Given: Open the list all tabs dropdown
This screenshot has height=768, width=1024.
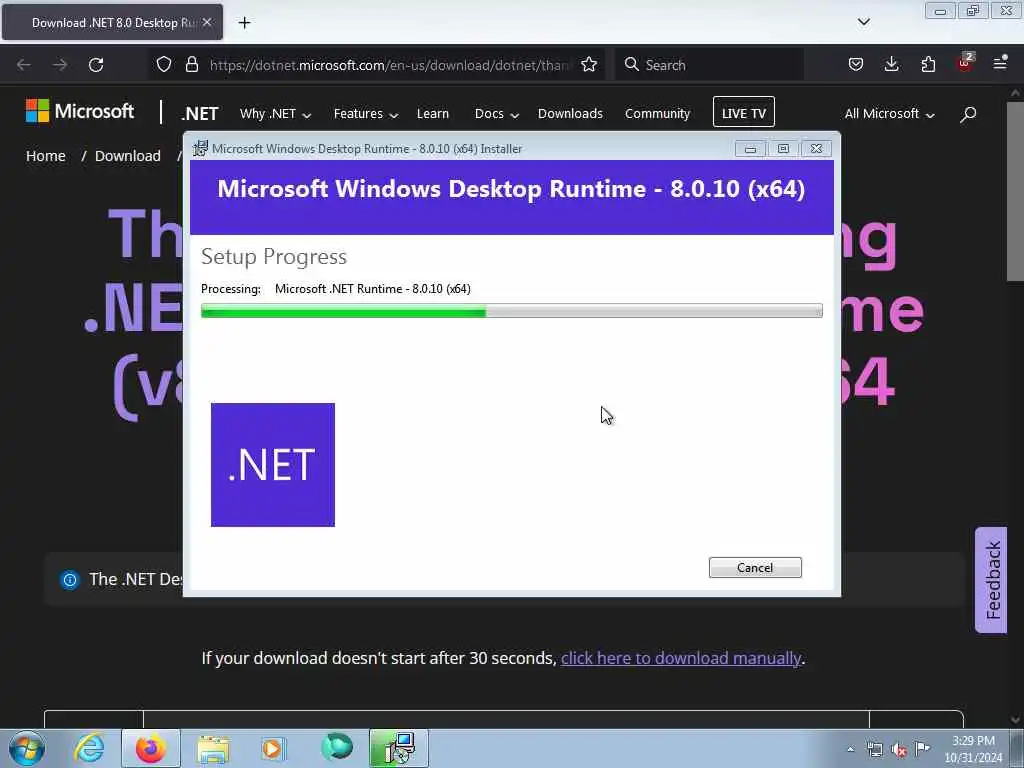Looking at the screenshot, I should point(863,22).
